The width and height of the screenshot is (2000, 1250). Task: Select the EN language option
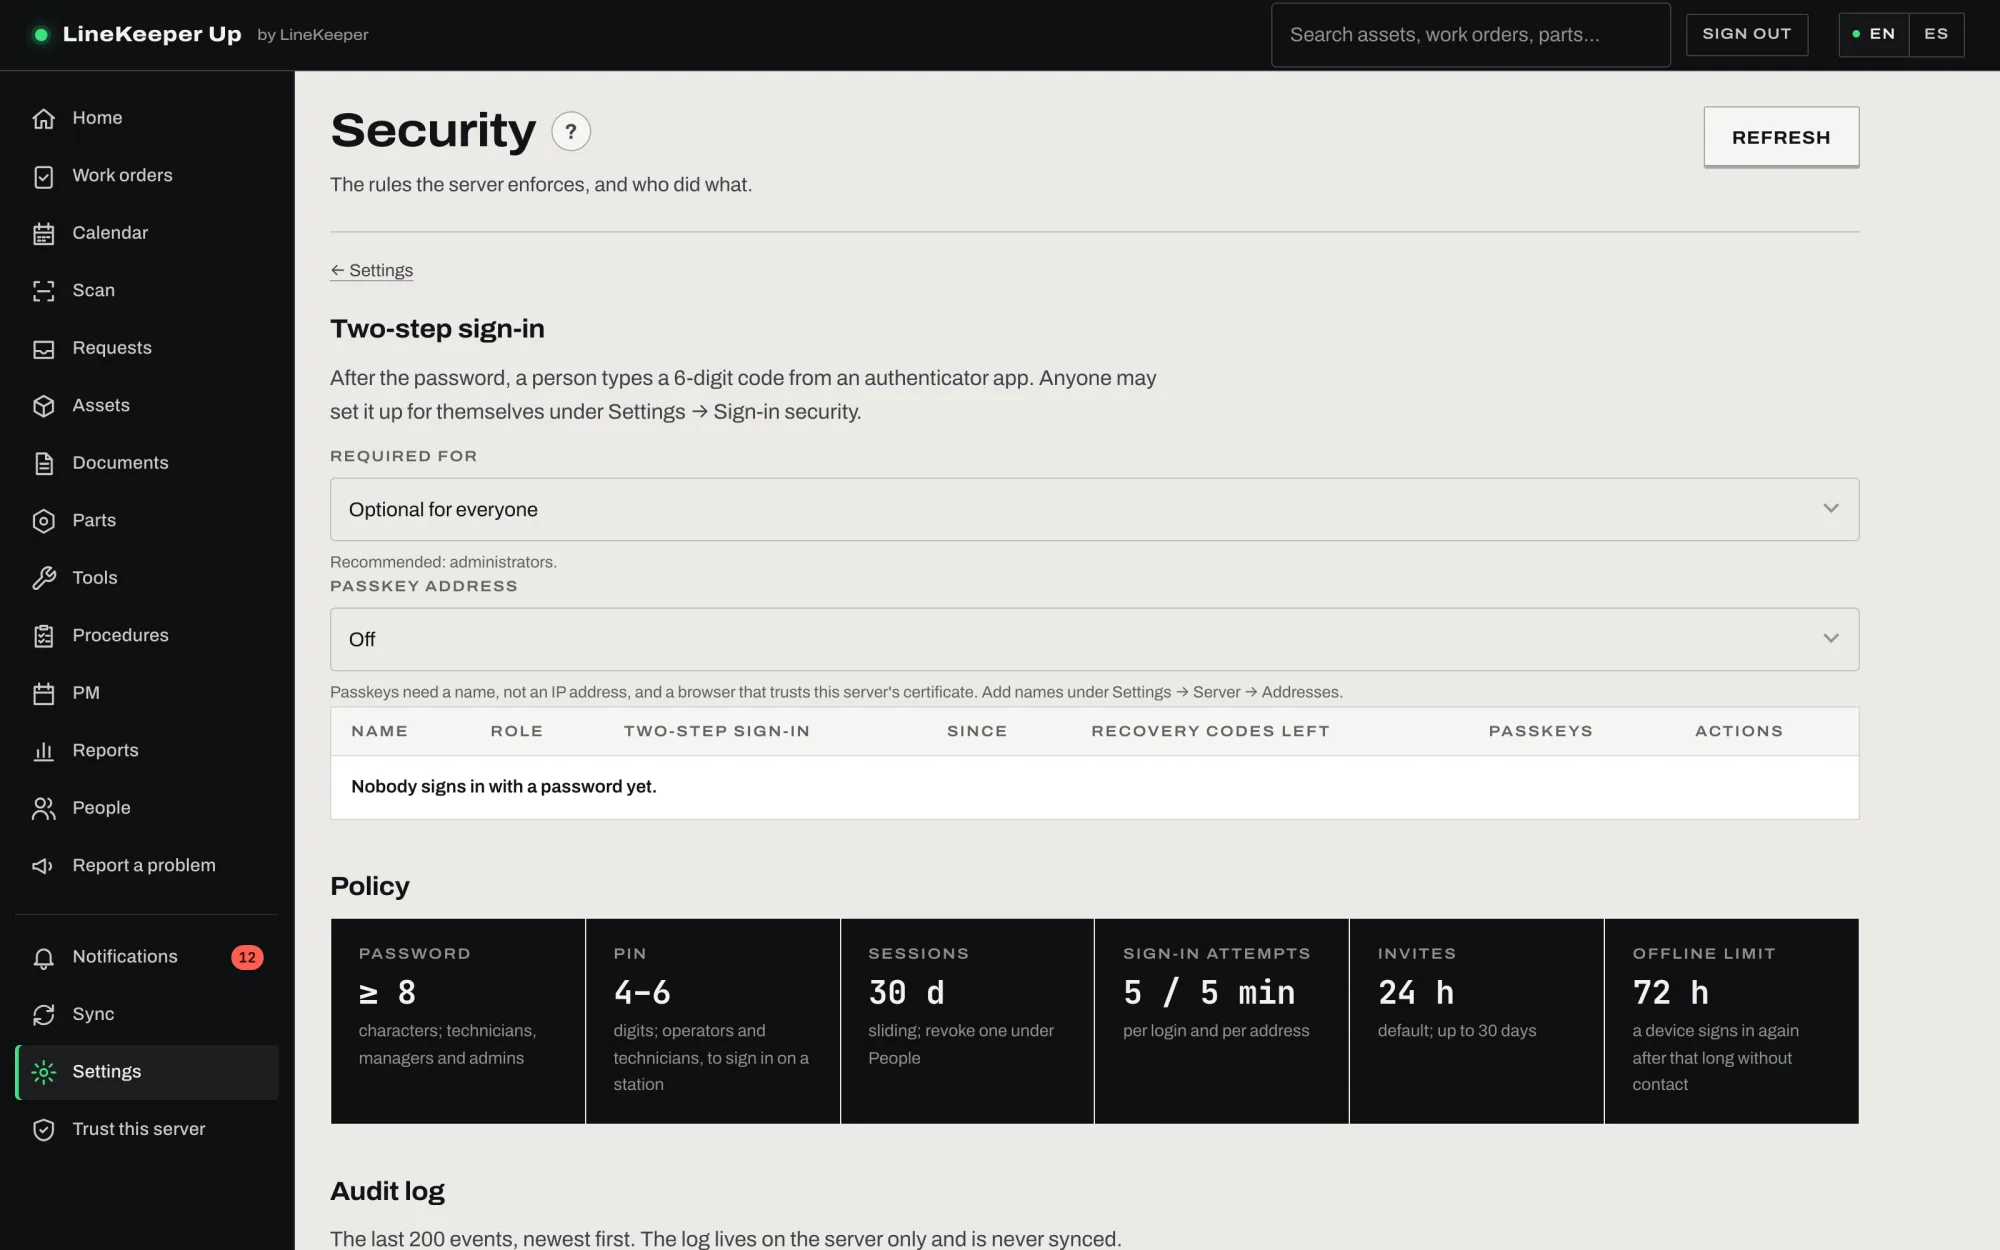coord(1874,34)
